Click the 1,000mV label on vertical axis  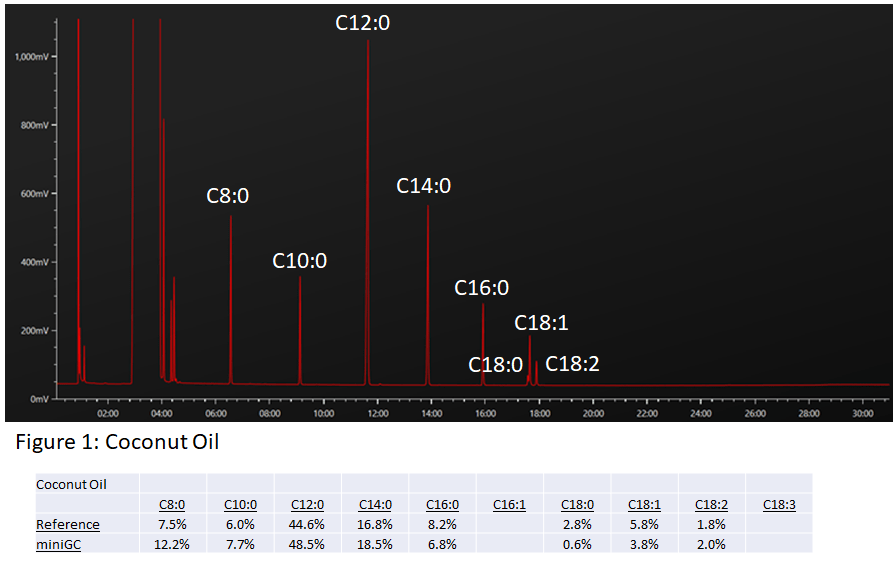point(30,57)
